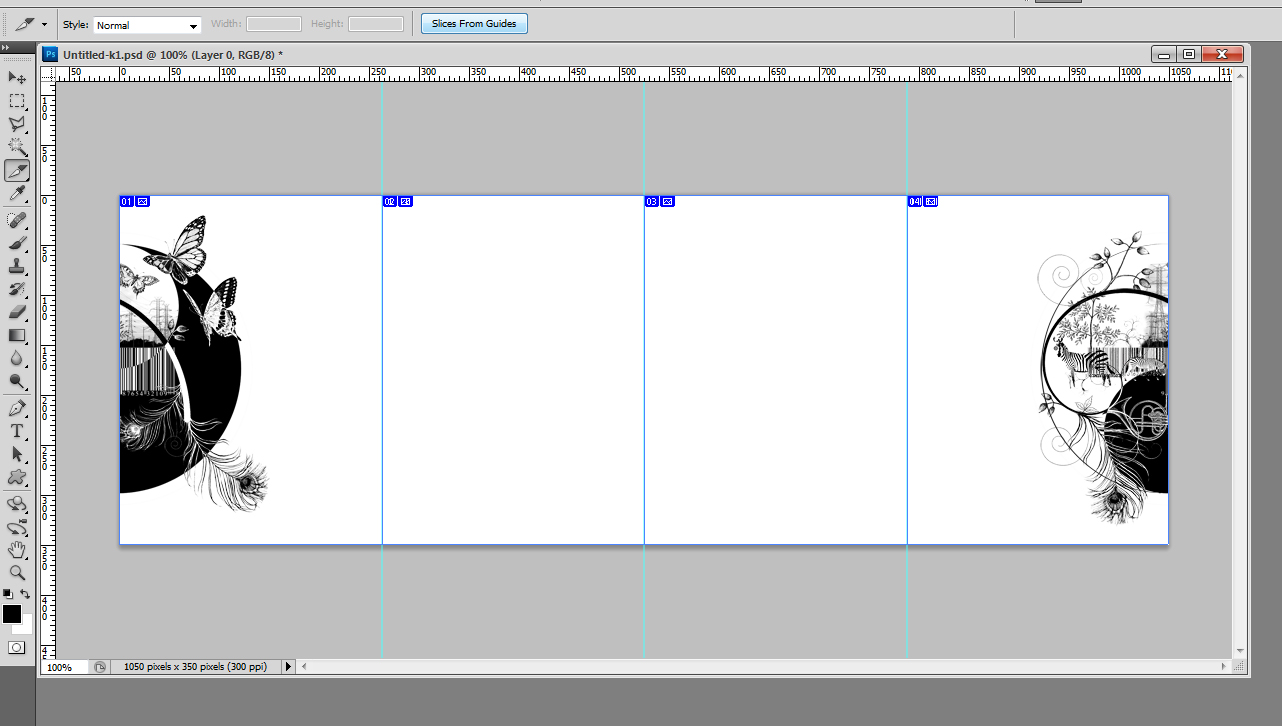Viewport: 1282px width, 726px height.
Task: Choose the Polygonal Lasso tool
Action: point(17,124)
